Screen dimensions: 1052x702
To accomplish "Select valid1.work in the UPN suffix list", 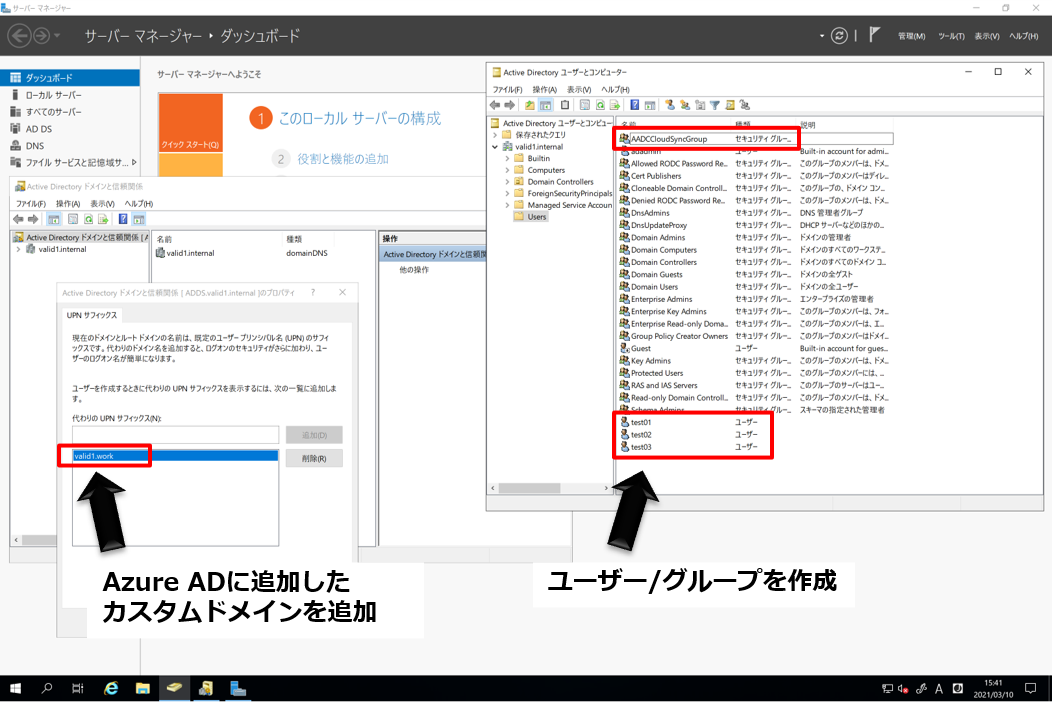I will (175, 456).
